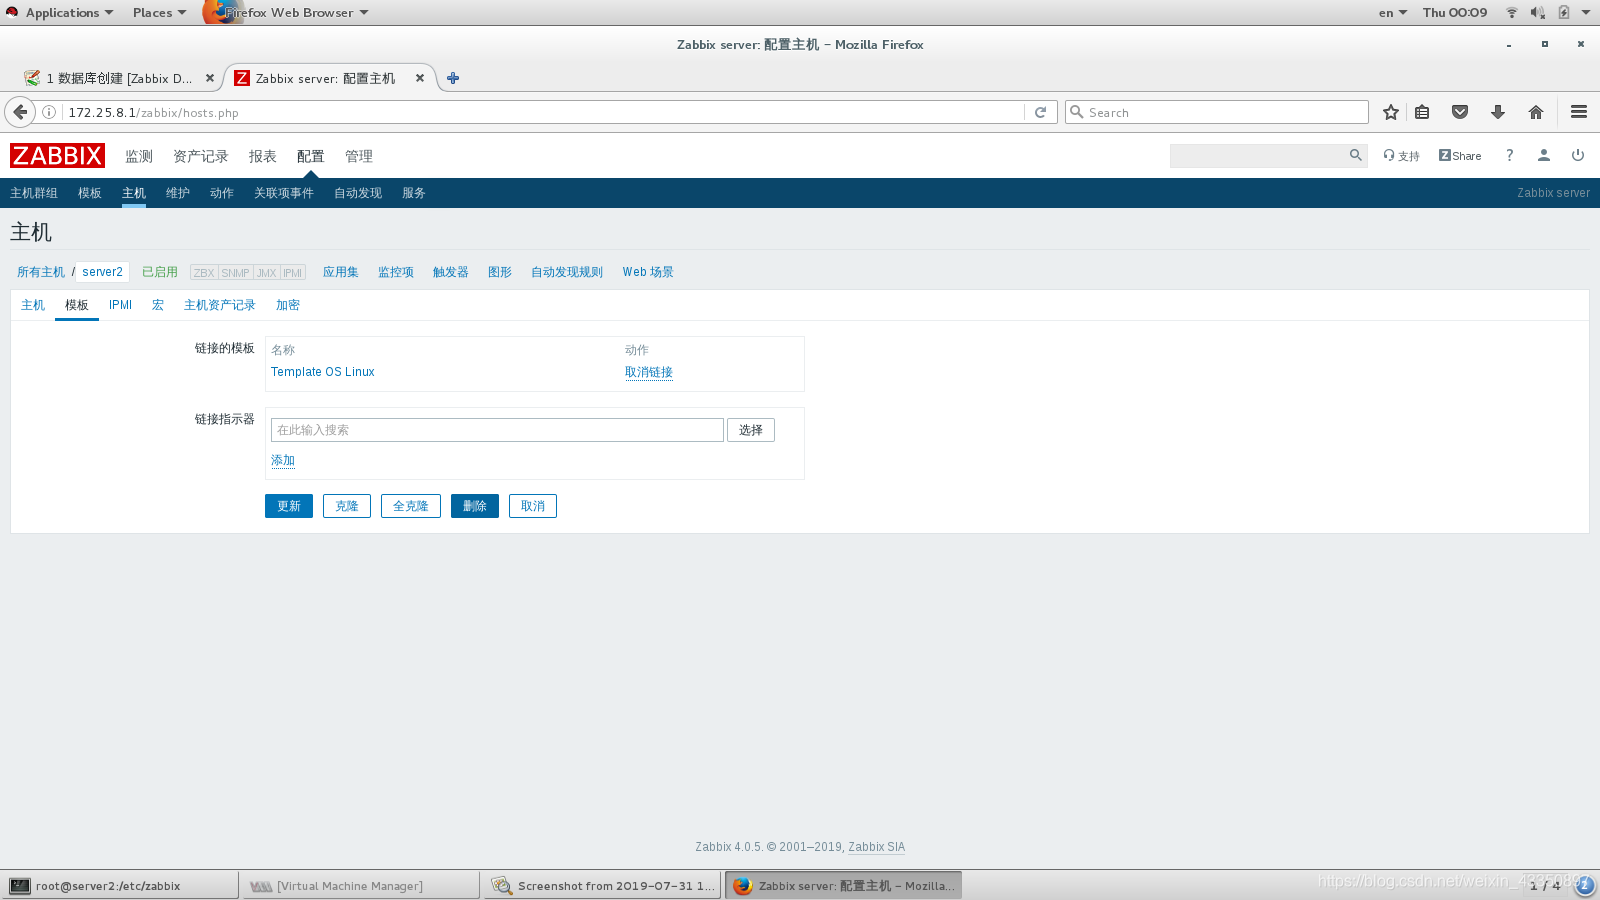The image size is (1600, 900).
Task: Open a new tab with the plus icon
Action: pos(453,78)
